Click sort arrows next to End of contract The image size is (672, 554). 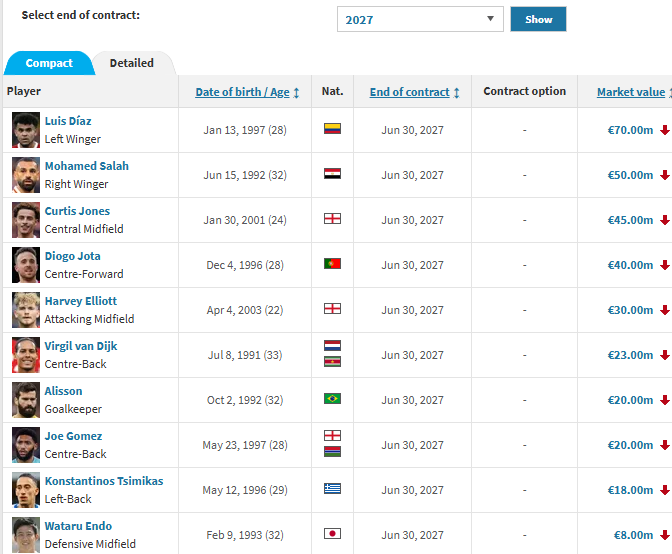456,93
